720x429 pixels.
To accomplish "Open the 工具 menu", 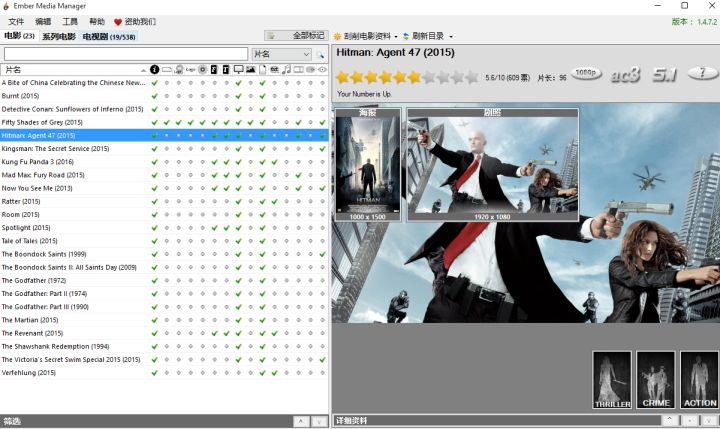I will pyautogui.click(x=70, y=22).
